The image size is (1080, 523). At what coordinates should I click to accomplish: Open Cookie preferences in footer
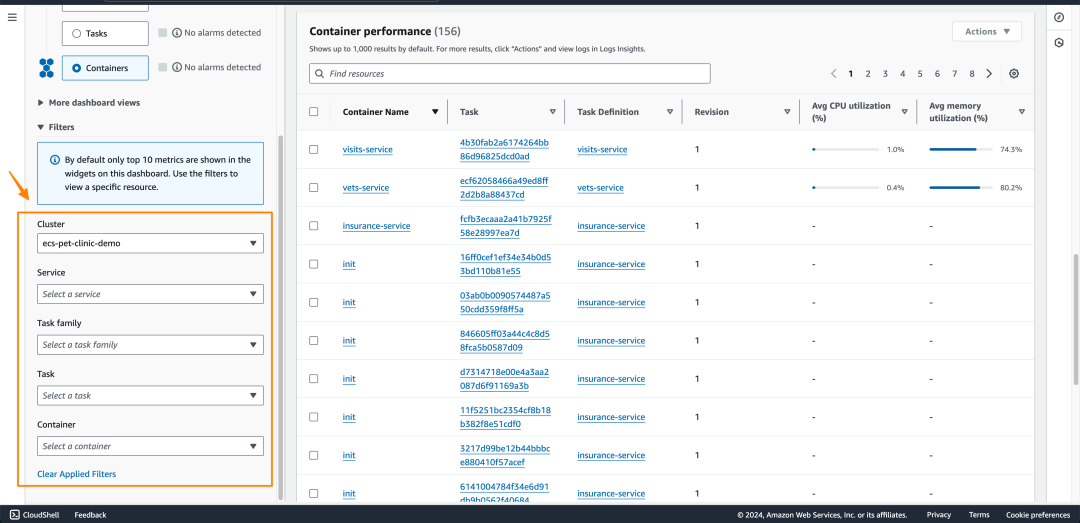click(x=1038, y=515)
